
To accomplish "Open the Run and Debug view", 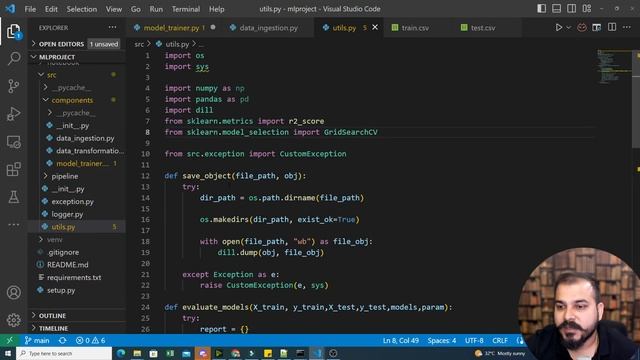I will pyautogui.click(x=13, y=114).
